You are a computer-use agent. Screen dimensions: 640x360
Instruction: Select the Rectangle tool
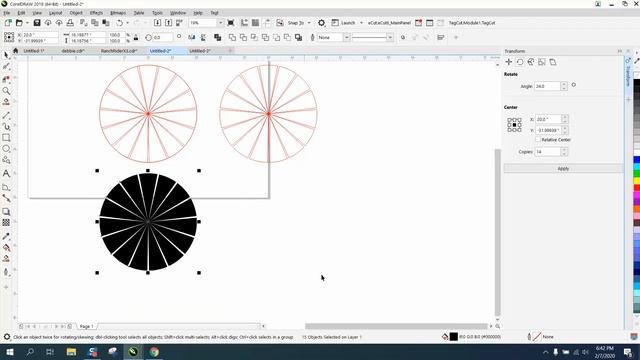point(6,138)
